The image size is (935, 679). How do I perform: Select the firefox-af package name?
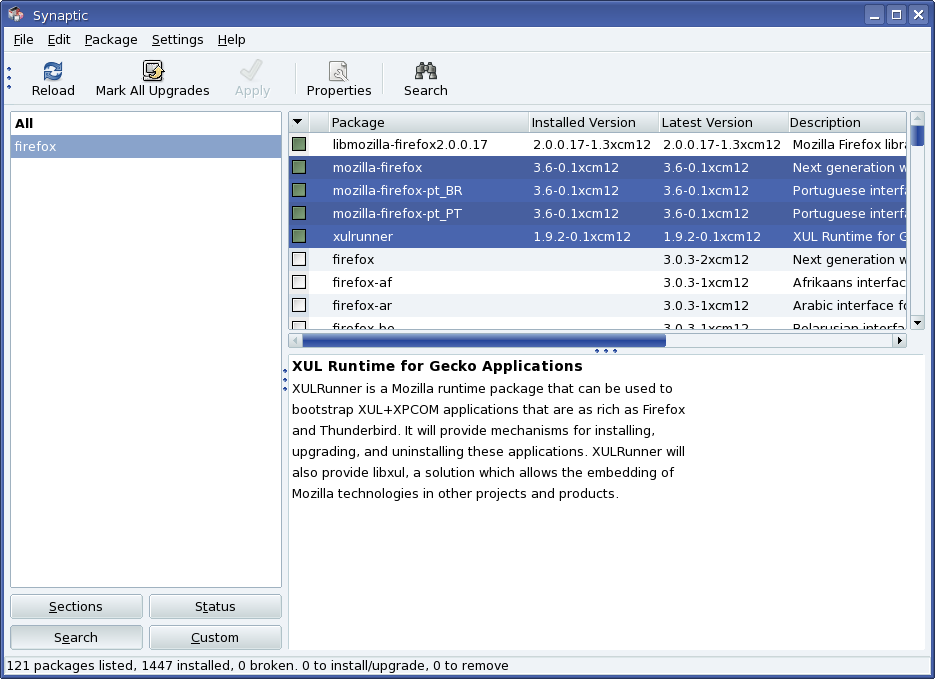362,283
